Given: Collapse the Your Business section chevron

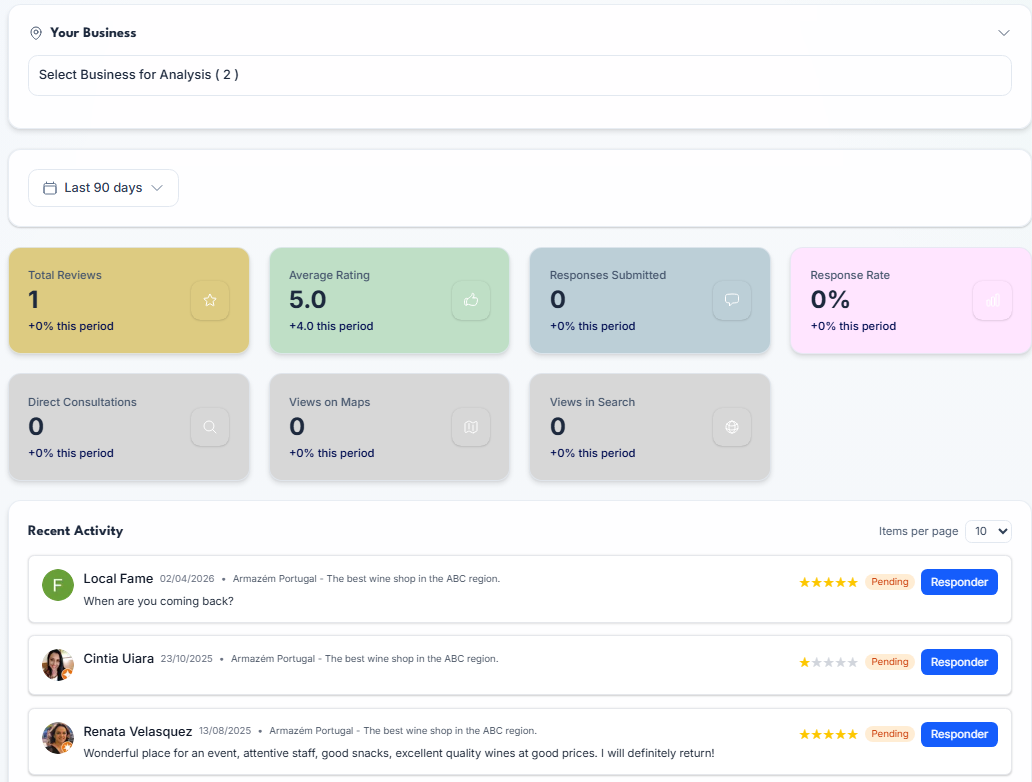Looking at the screenshot, I should click(x=1004, y=33).
